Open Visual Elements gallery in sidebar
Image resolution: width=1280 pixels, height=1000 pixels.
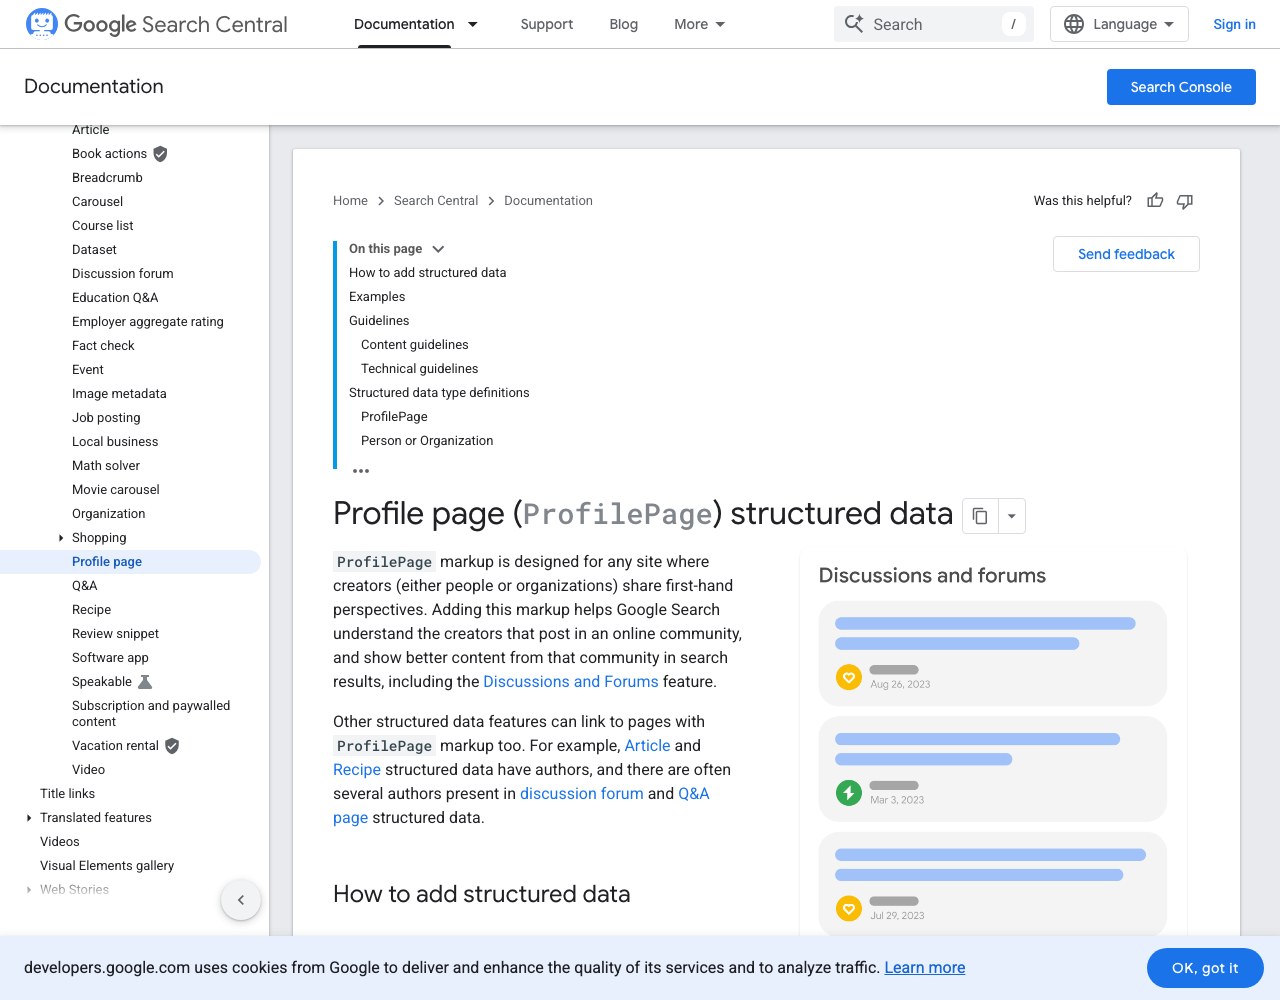(x=107, y=866)
